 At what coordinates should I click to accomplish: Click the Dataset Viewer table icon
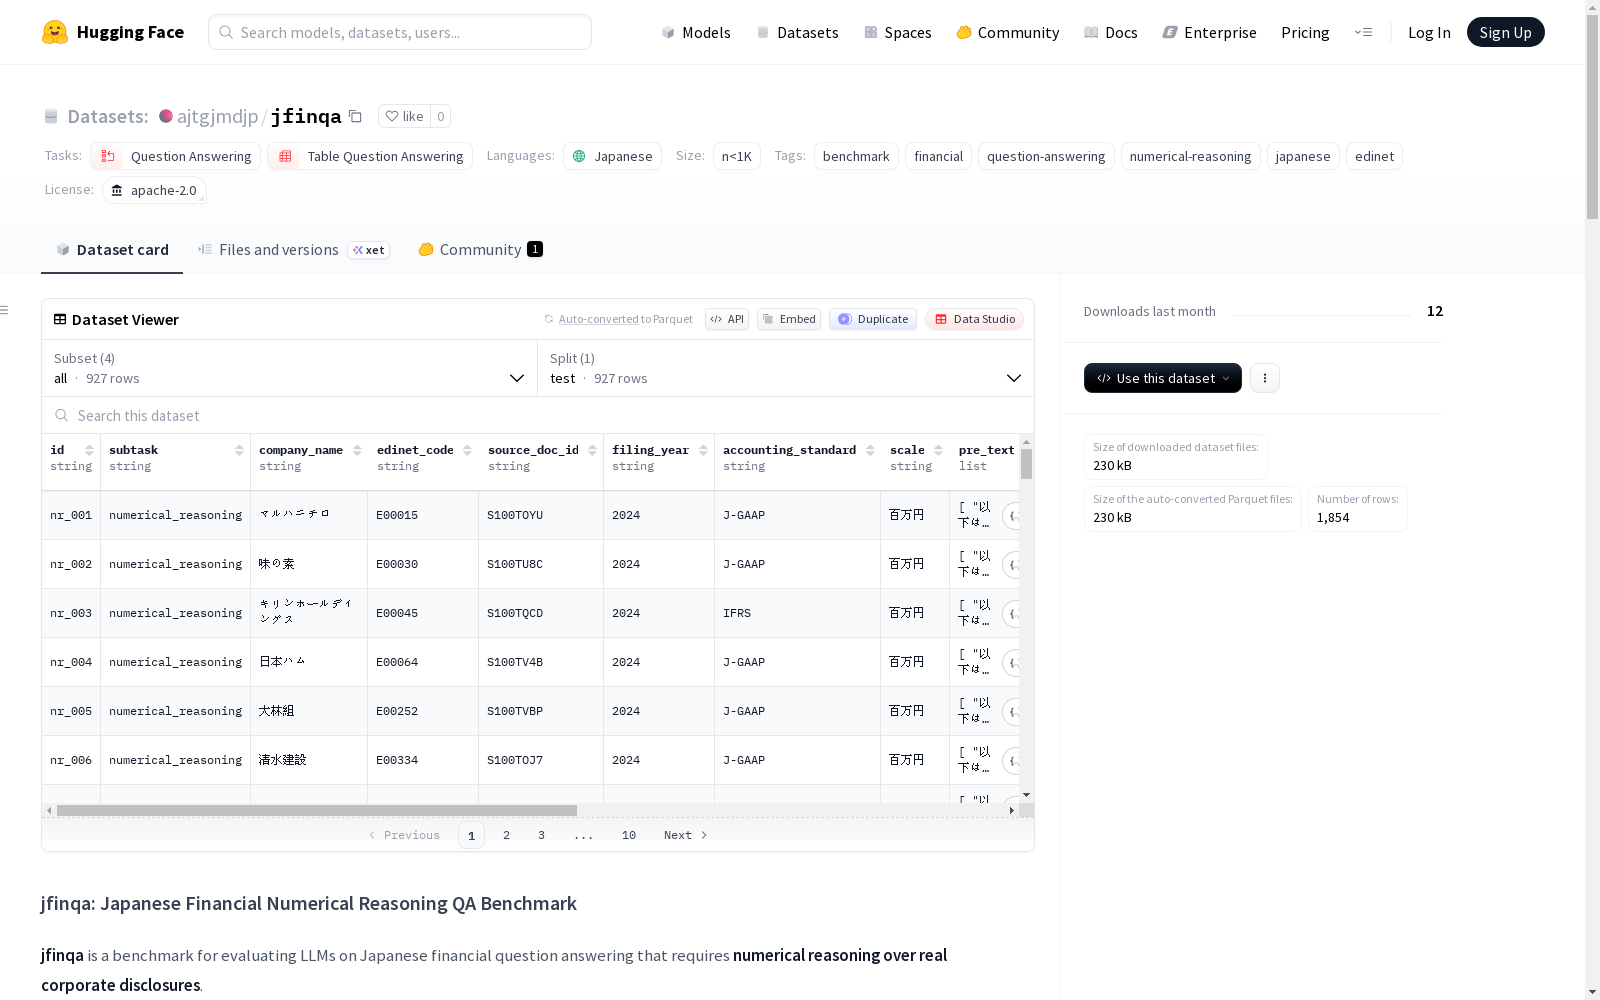click(x=60, y=319)
